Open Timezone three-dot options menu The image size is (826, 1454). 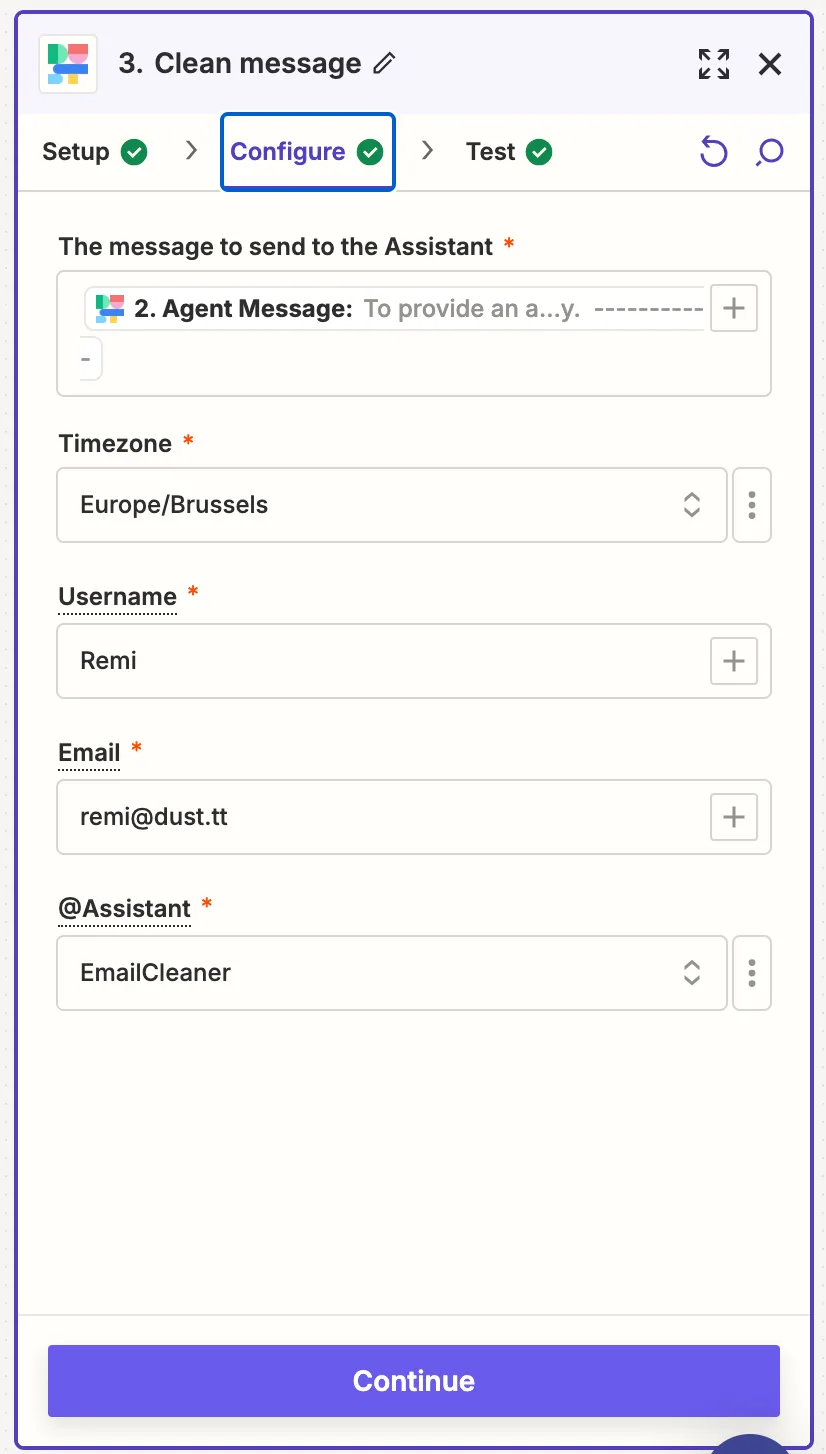click(x=752, y=505)
